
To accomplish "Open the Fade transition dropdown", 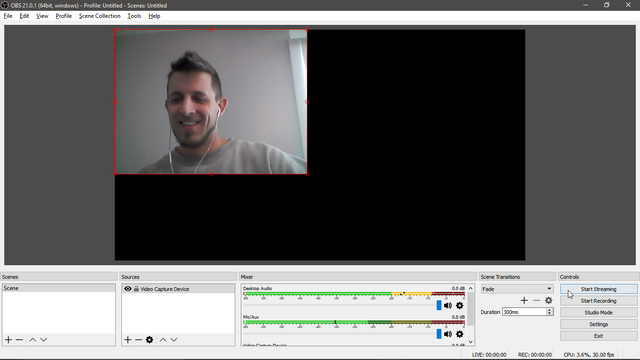I will tap(517, 289).
